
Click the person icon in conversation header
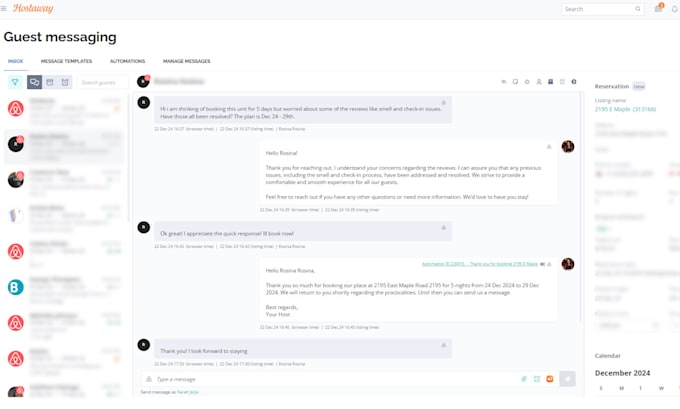click(539, 82)
